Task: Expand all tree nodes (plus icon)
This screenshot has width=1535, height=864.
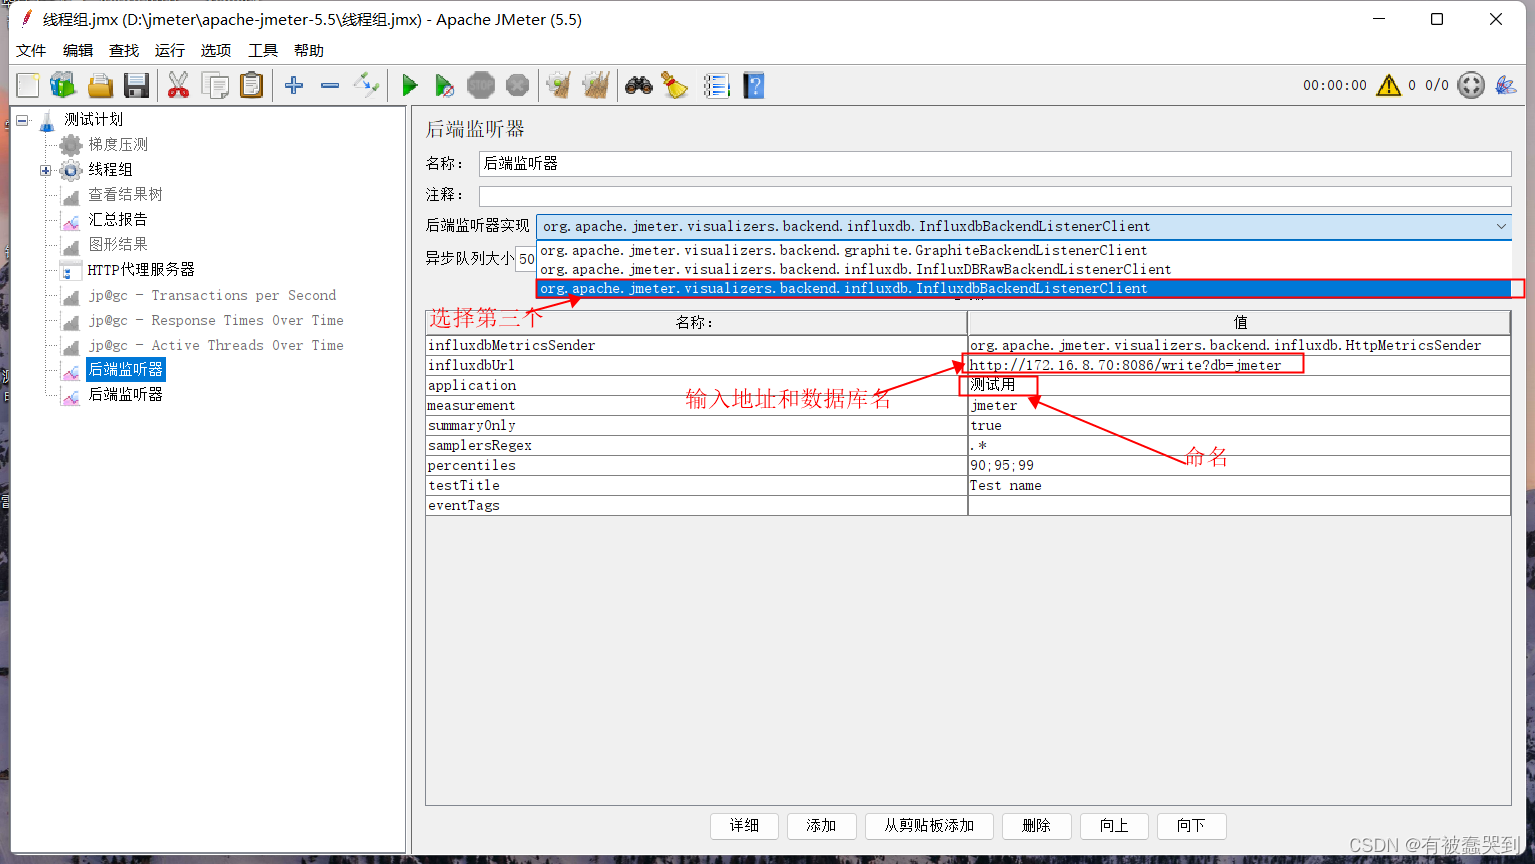Action: [294, 86]
